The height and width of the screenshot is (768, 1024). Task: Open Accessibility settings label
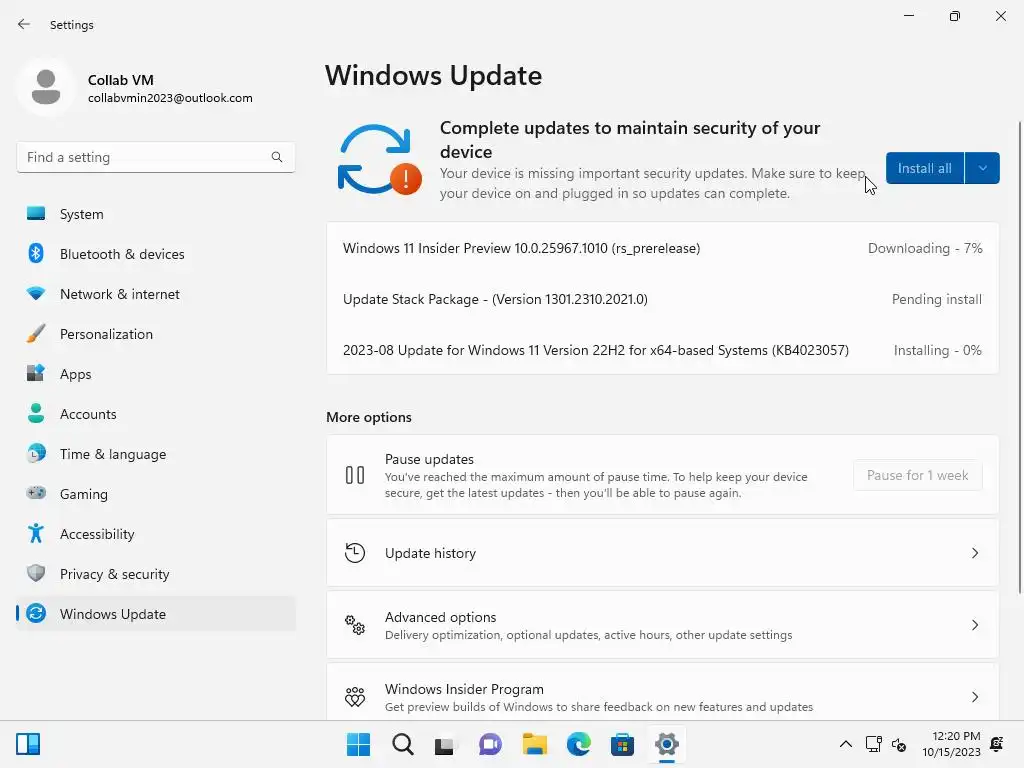pyautogui.click(x=97, y=534)
